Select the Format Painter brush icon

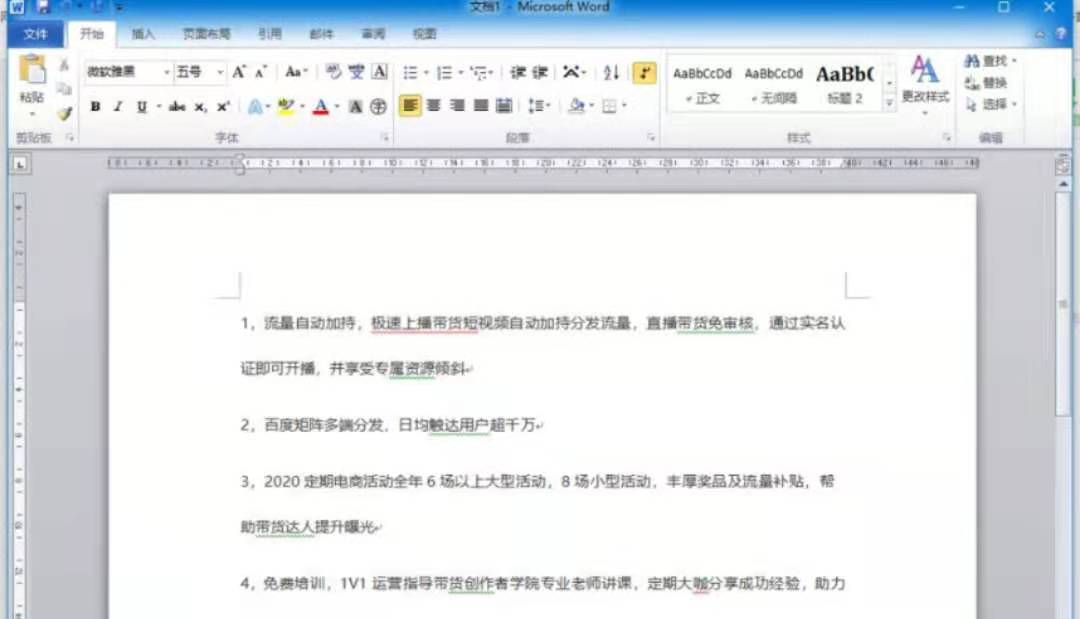click(x=65, y=114)
